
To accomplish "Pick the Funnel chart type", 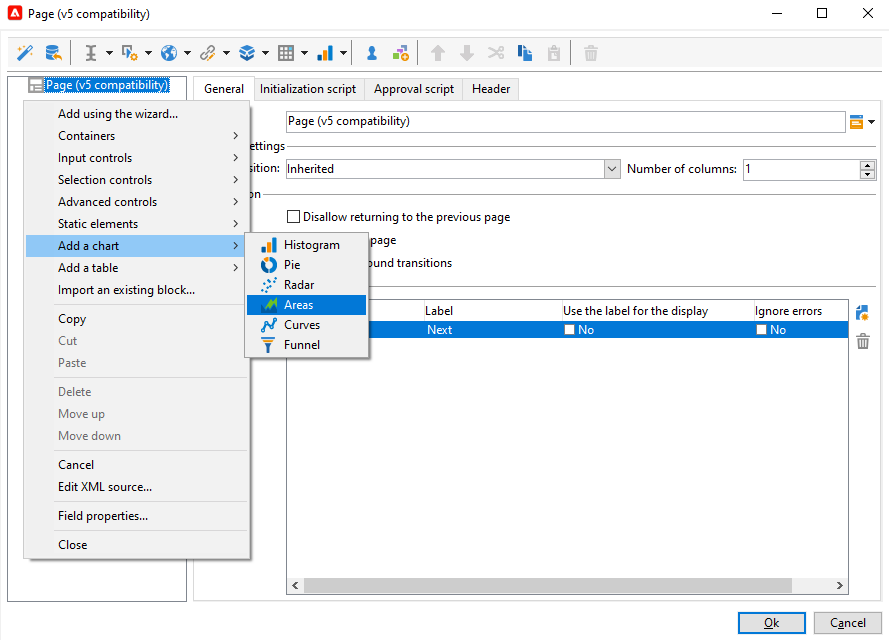I will point(301,345).
